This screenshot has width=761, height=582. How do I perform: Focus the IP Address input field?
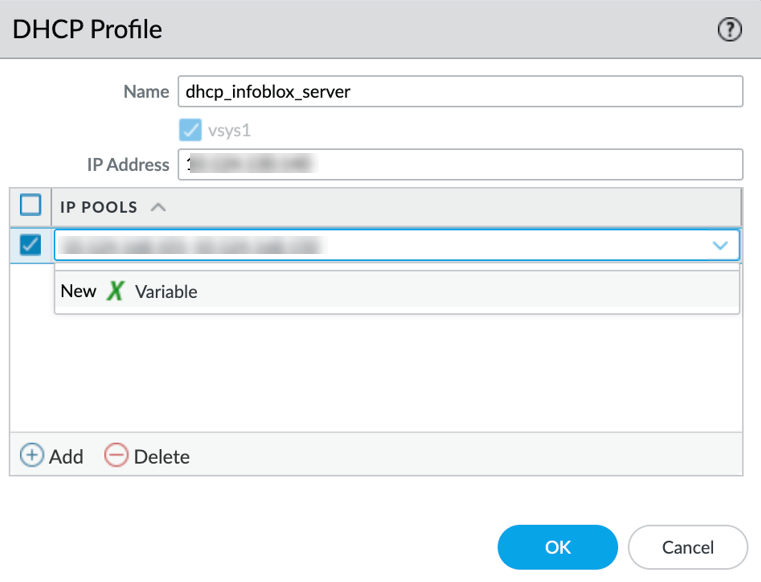tap(460, 164)
